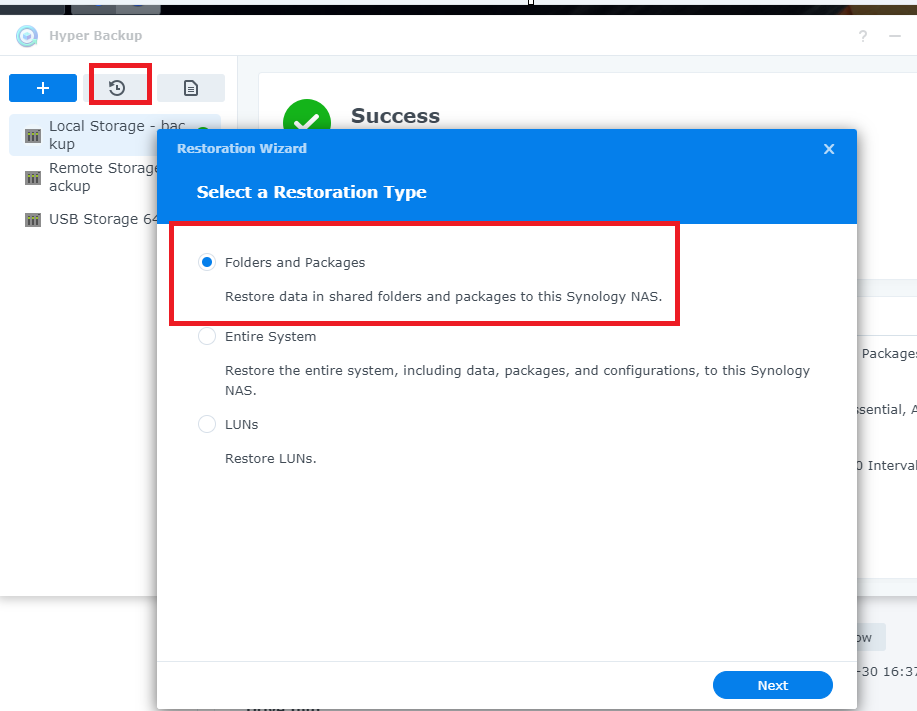This screenshot has width=917, height=711.
Task: Click the Restoration Wizard title bar
Action: coord(241,148)
